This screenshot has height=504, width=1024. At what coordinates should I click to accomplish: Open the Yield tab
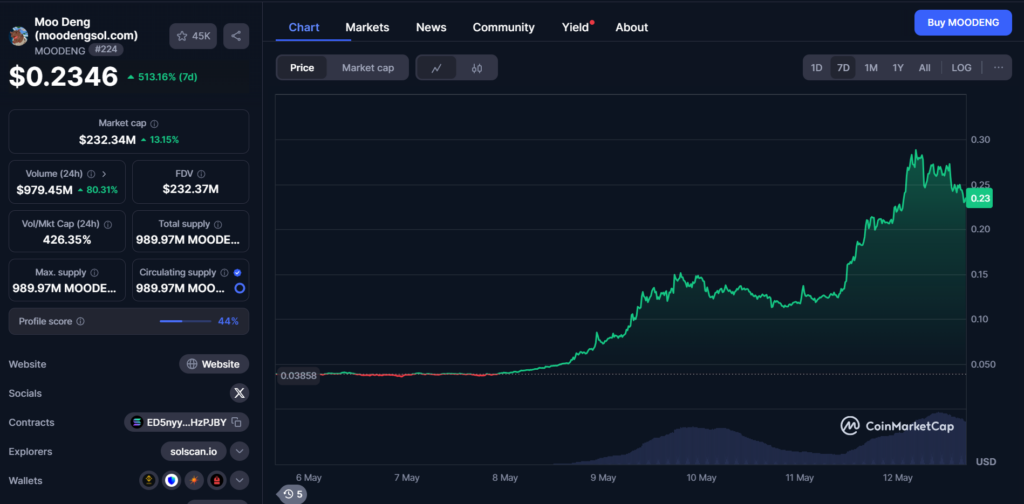(x=575, y=27)
